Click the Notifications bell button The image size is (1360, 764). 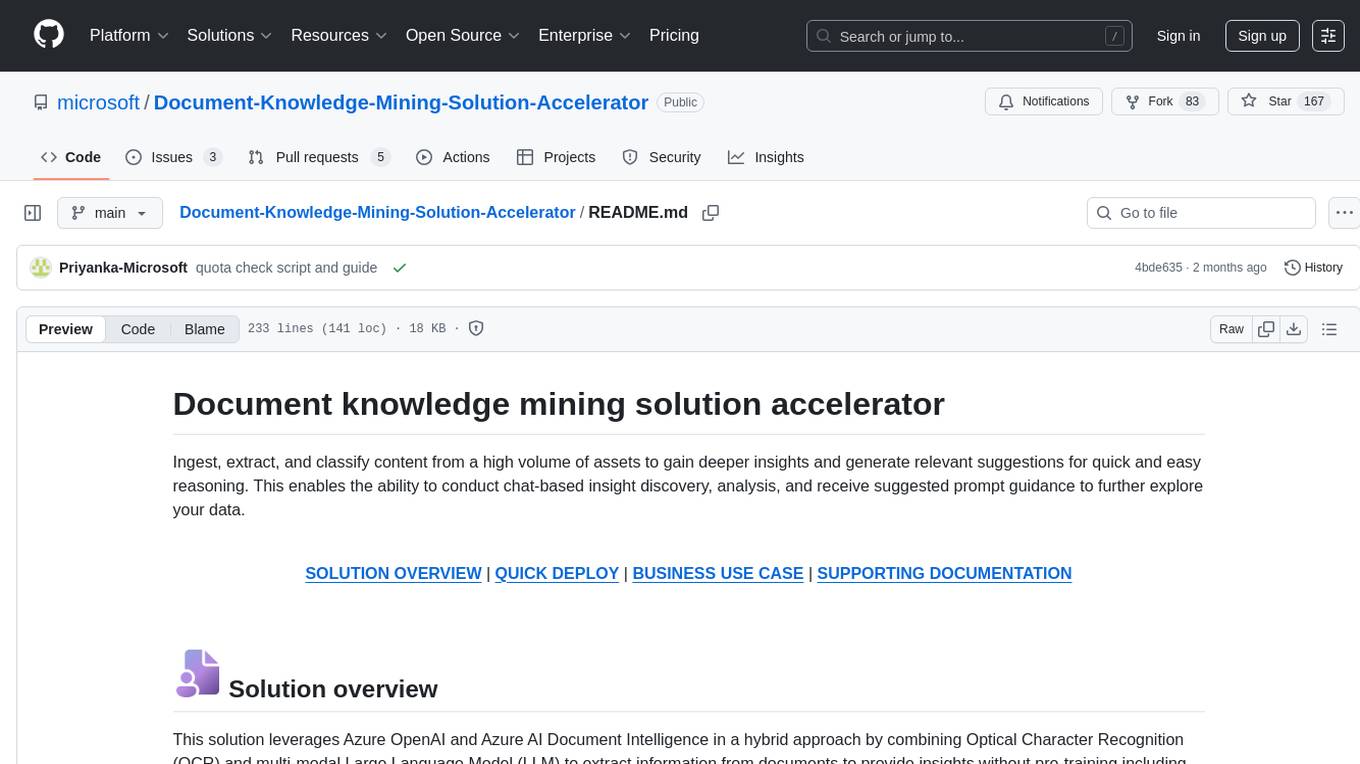tap(1044, 102)
